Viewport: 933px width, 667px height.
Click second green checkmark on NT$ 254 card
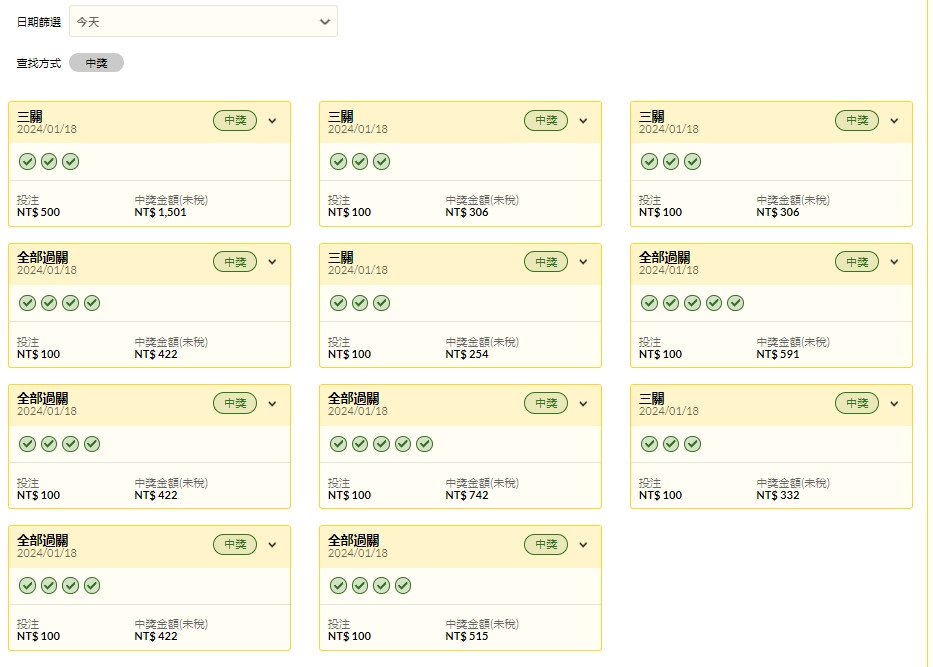(360, 303)
